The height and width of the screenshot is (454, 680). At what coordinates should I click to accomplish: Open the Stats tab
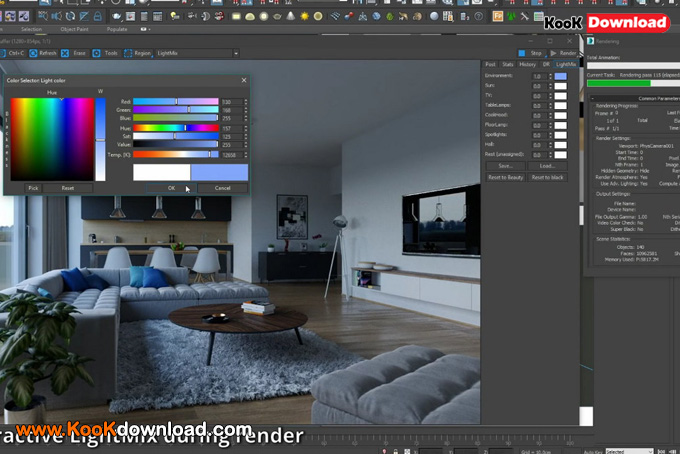[x=507, y=64]
